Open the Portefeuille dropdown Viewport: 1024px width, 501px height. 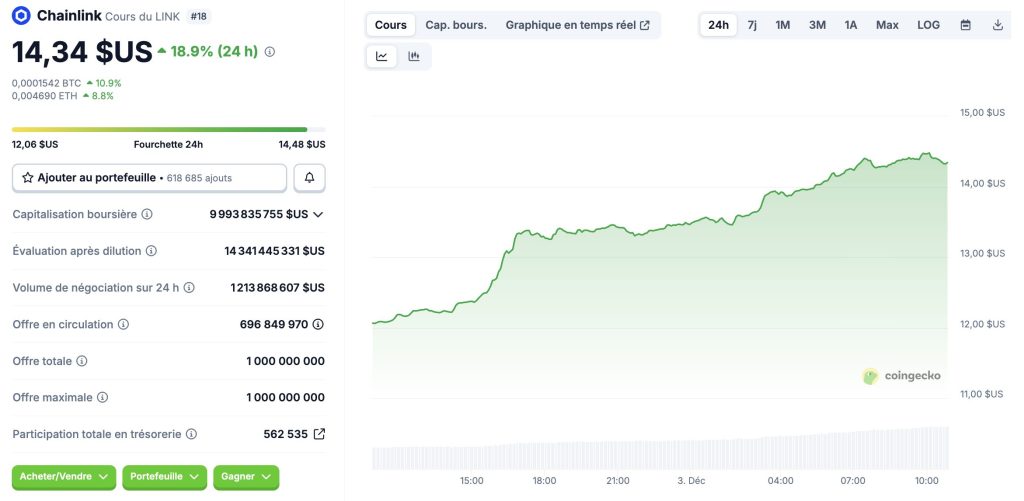pyautogui.click(x=164, y=478)
